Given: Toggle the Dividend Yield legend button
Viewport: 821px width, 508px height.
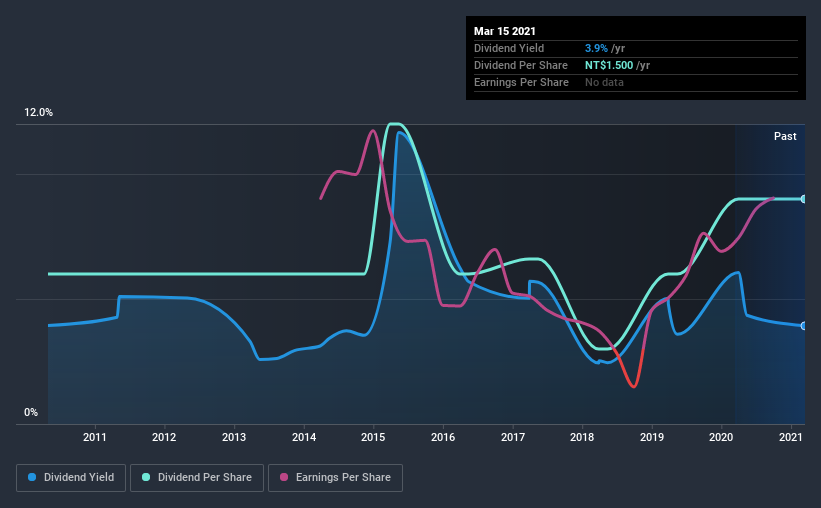Looking at the screenshot, I should pos(71,478).
